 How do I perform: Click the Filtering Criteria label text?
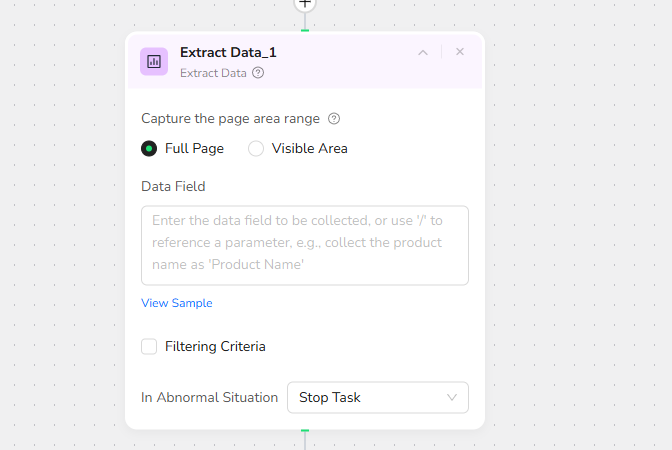tap(215, 346)
